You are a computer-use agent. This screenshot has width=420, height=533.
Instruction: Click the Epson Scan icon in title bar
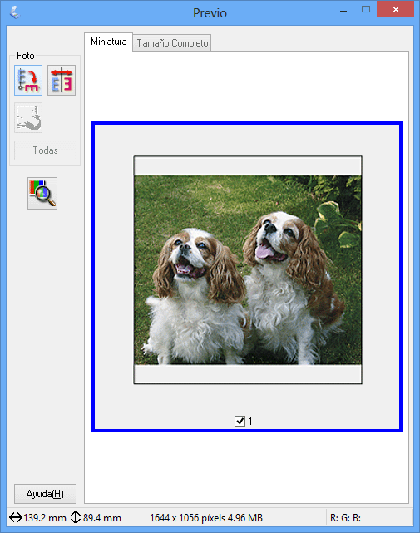click(x=15, y=13)
